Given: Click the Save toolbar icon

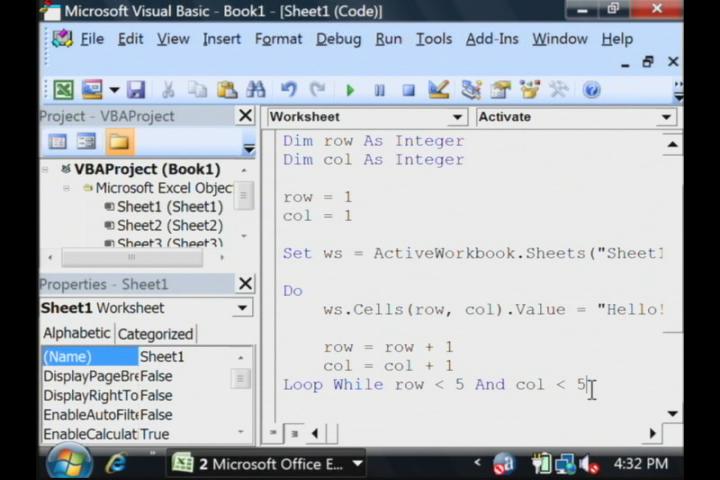Looking at the screenshot, I should pos(136,90).
